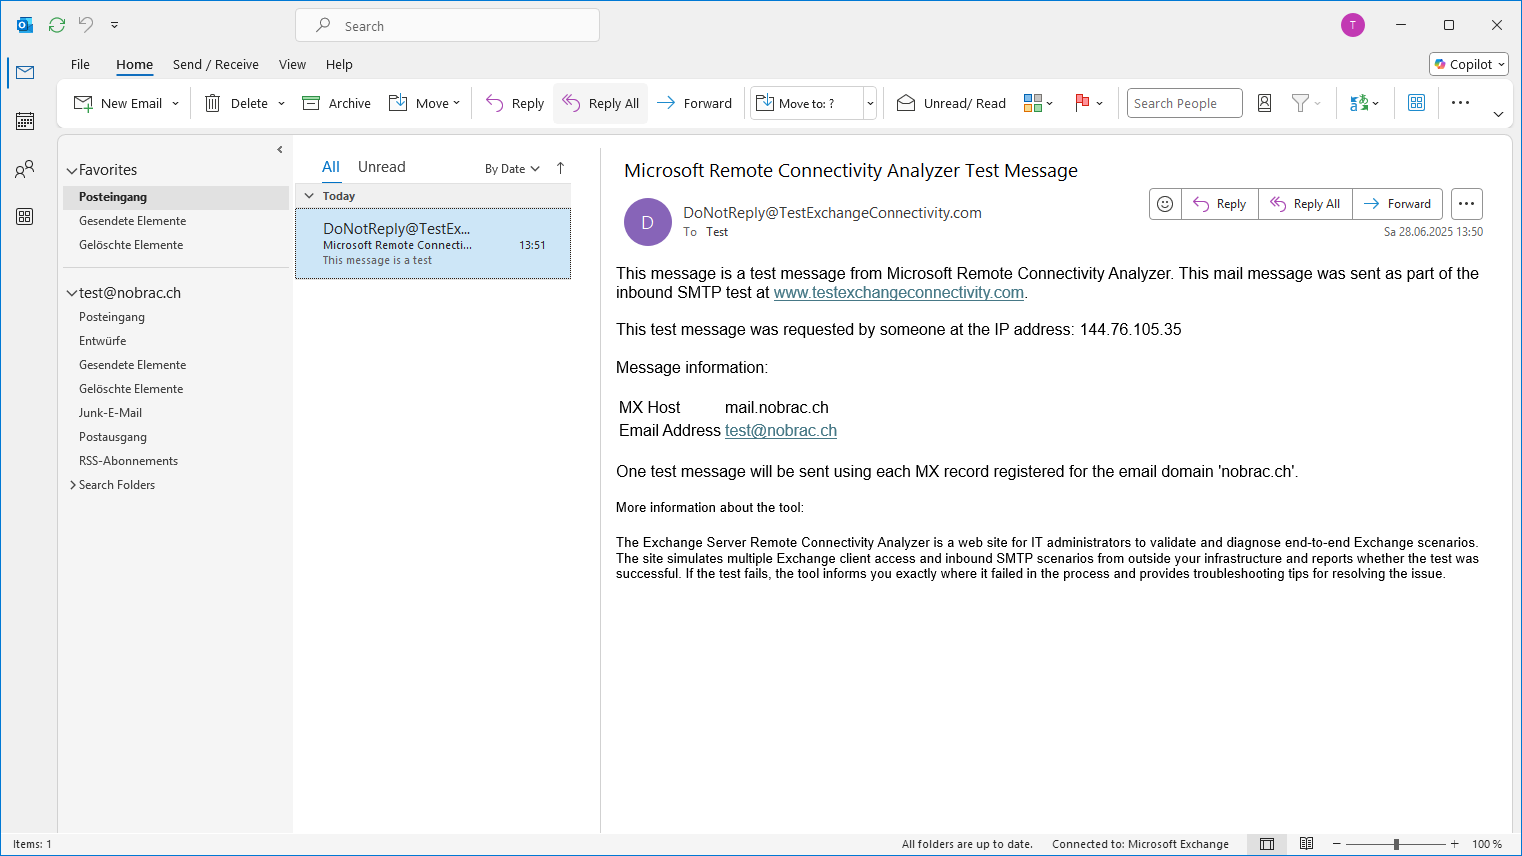The image size is (1522, 856).
Task: Delete the selected message
Action: [236, 103]
